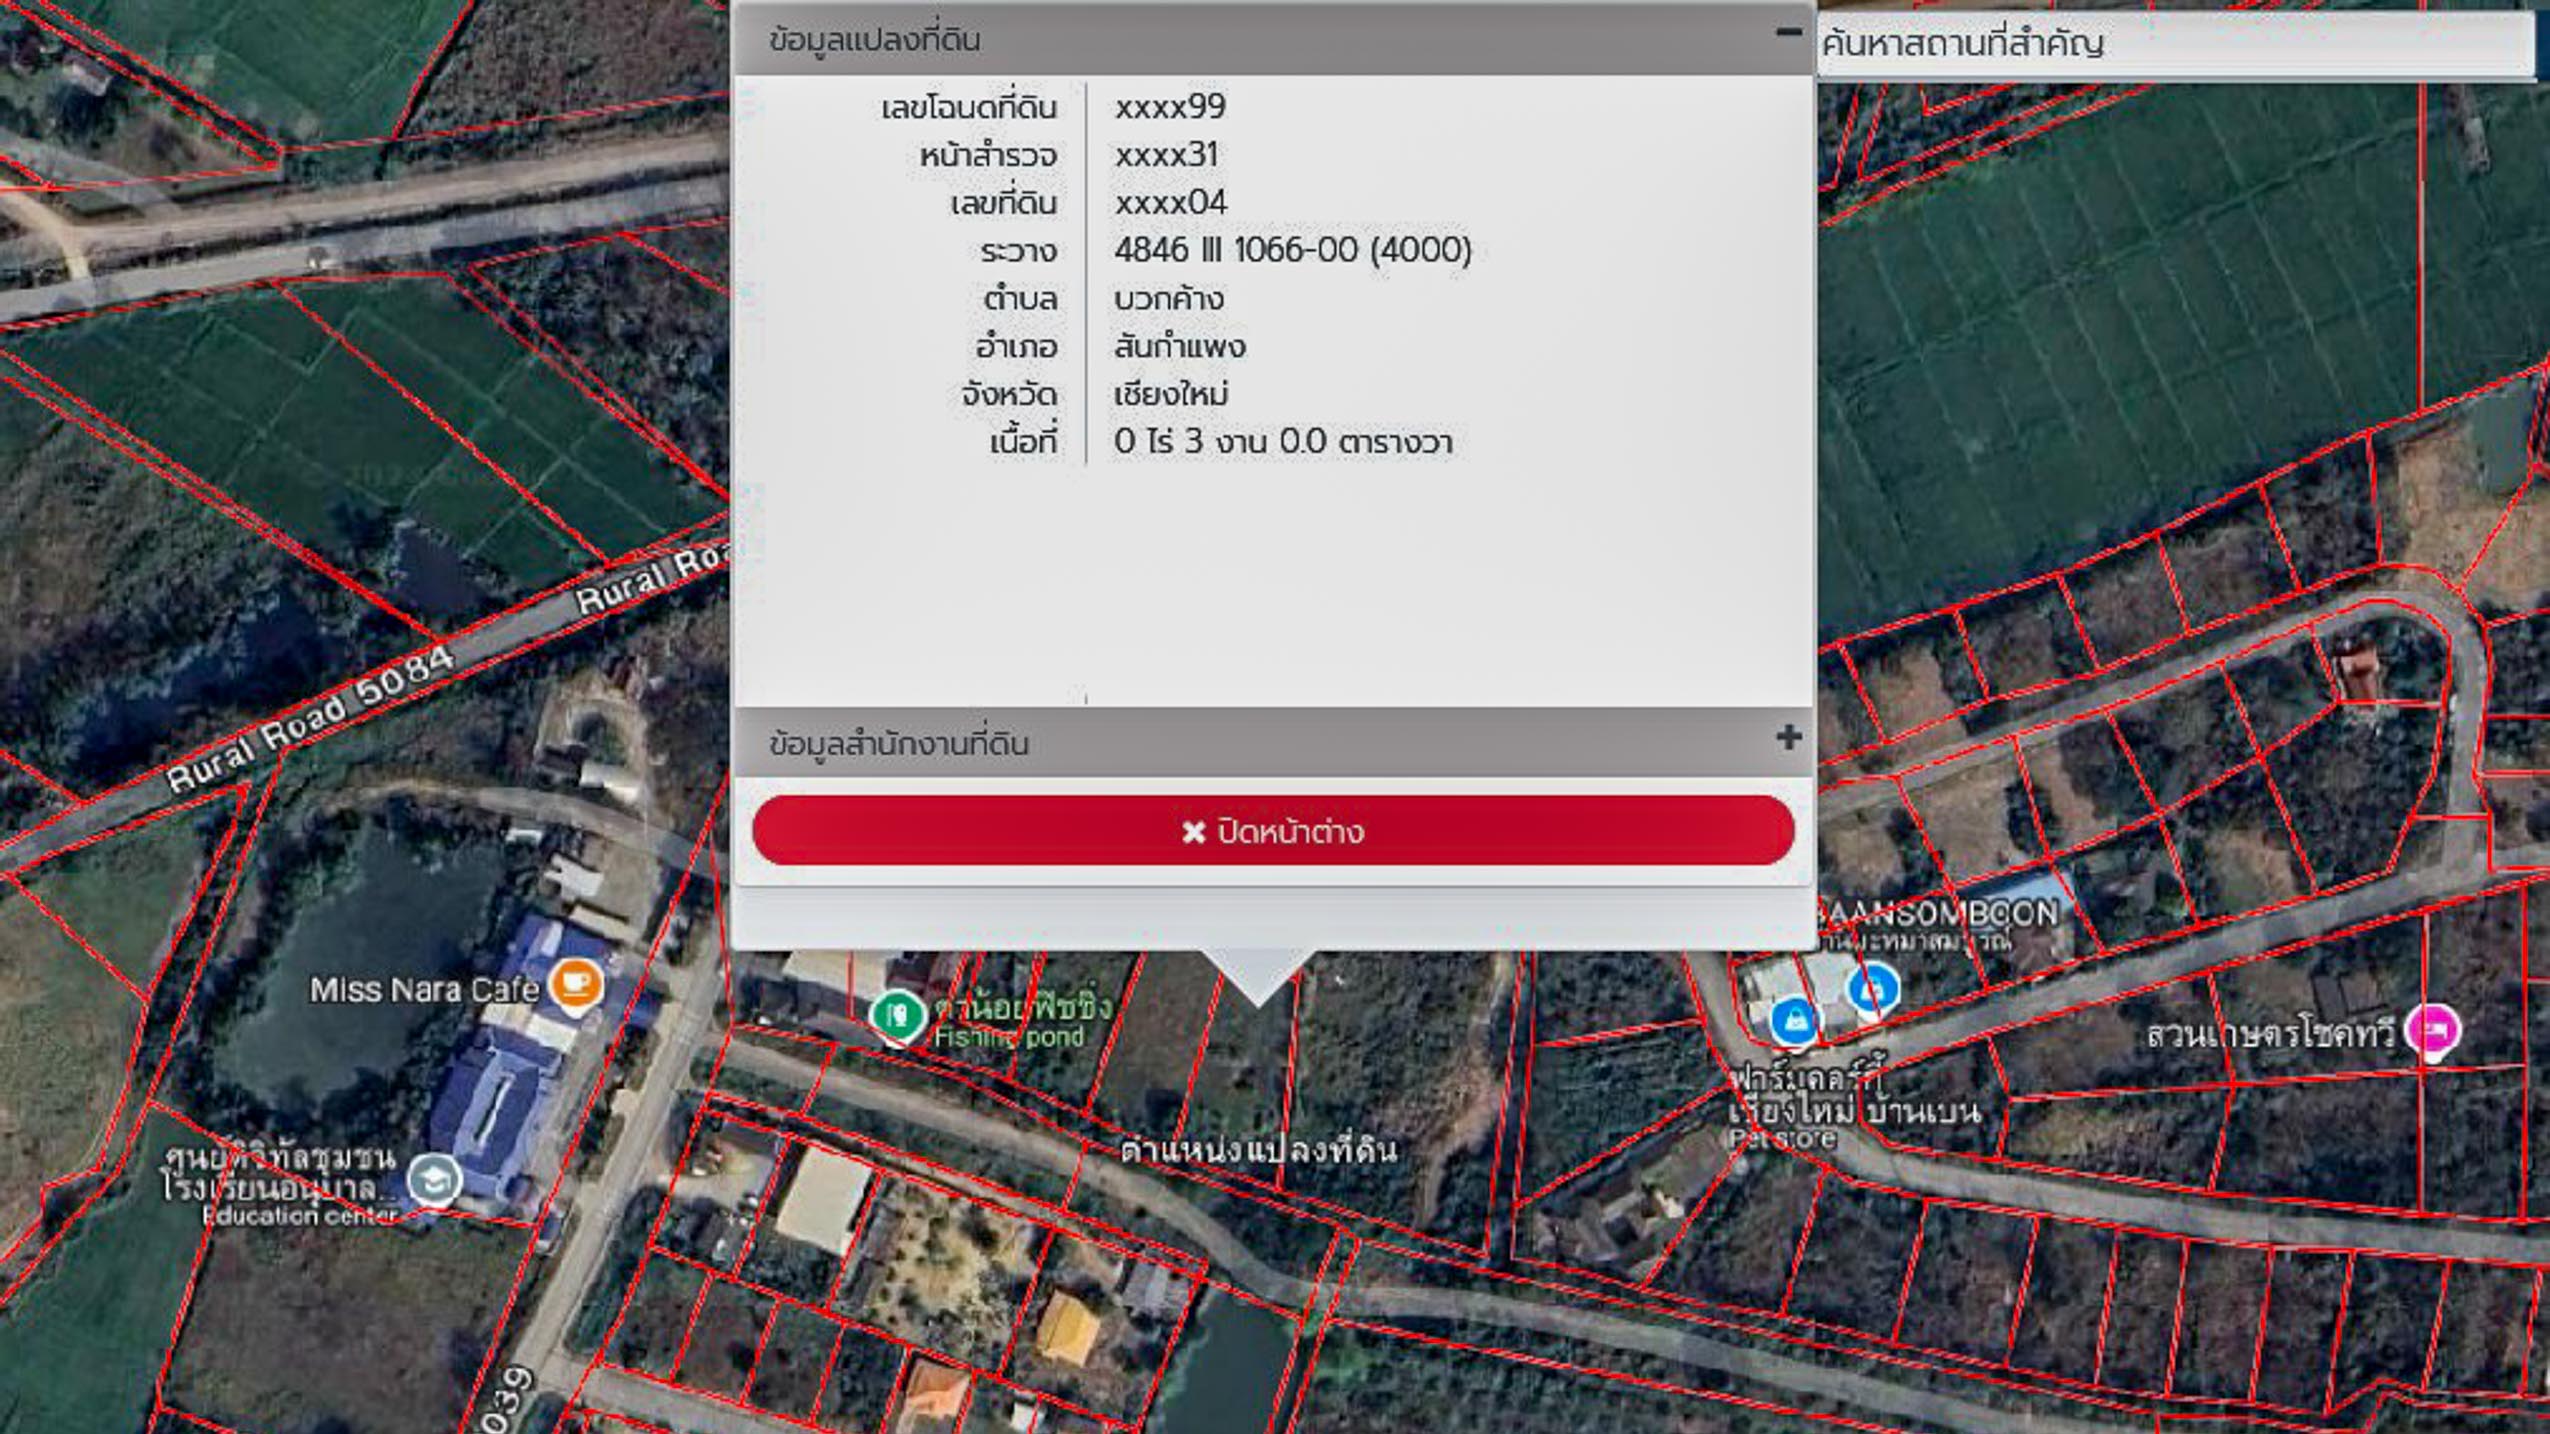Click the Miss Nara Cafe text label
The width and height of the screenshot is (2550, 1434).
click(x=423, y=990)
